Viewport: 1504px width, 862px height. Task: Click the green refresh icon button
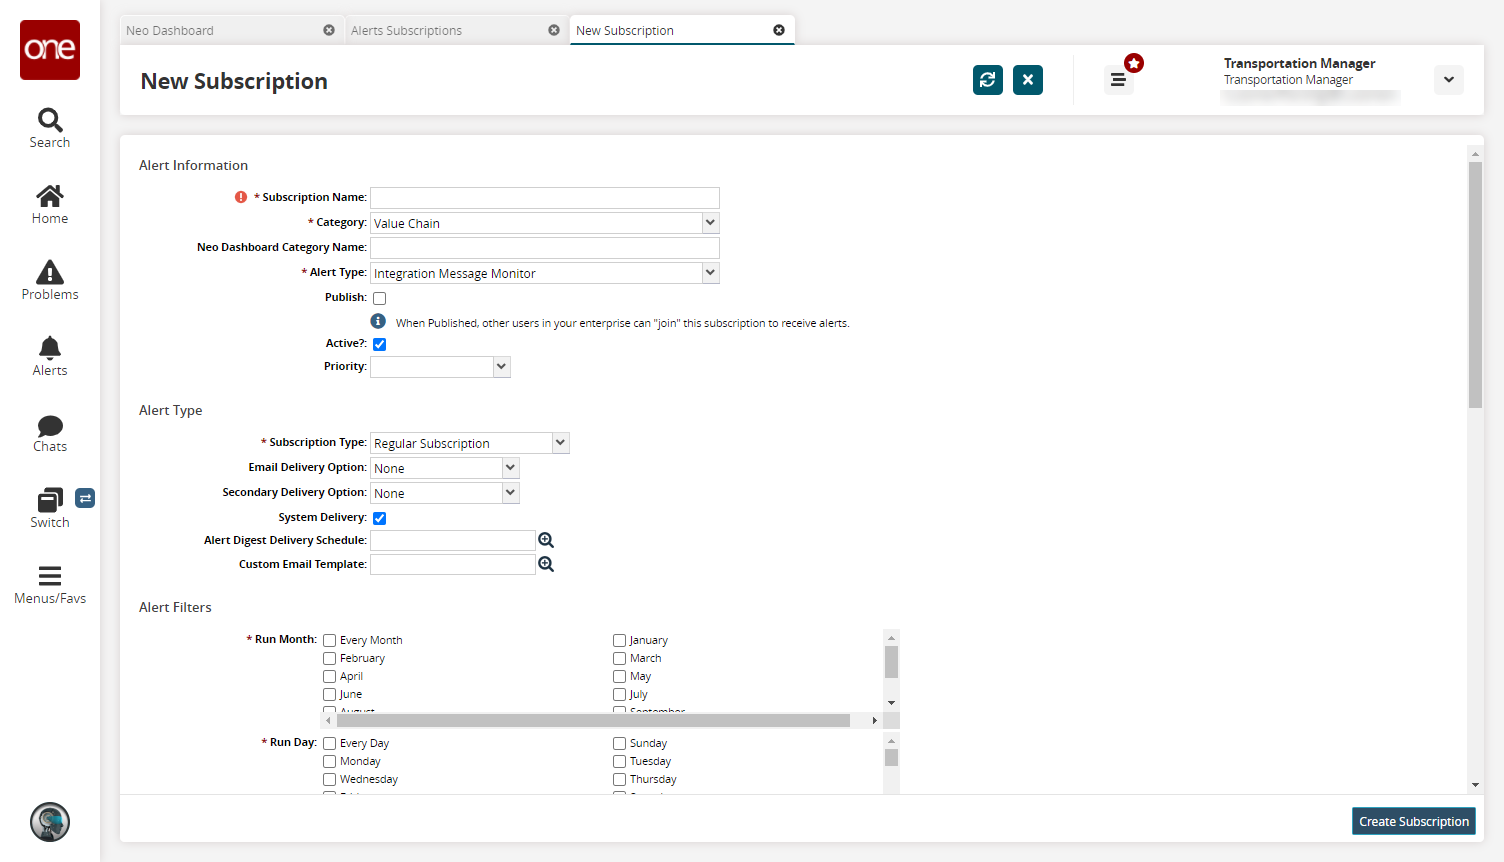coord(987,80)
